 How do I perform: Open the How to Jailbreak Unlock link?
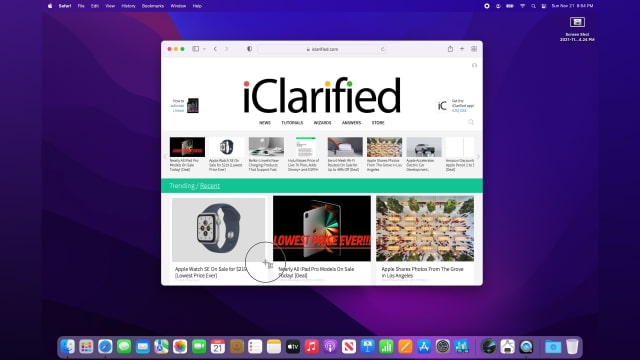click(184, 106)
